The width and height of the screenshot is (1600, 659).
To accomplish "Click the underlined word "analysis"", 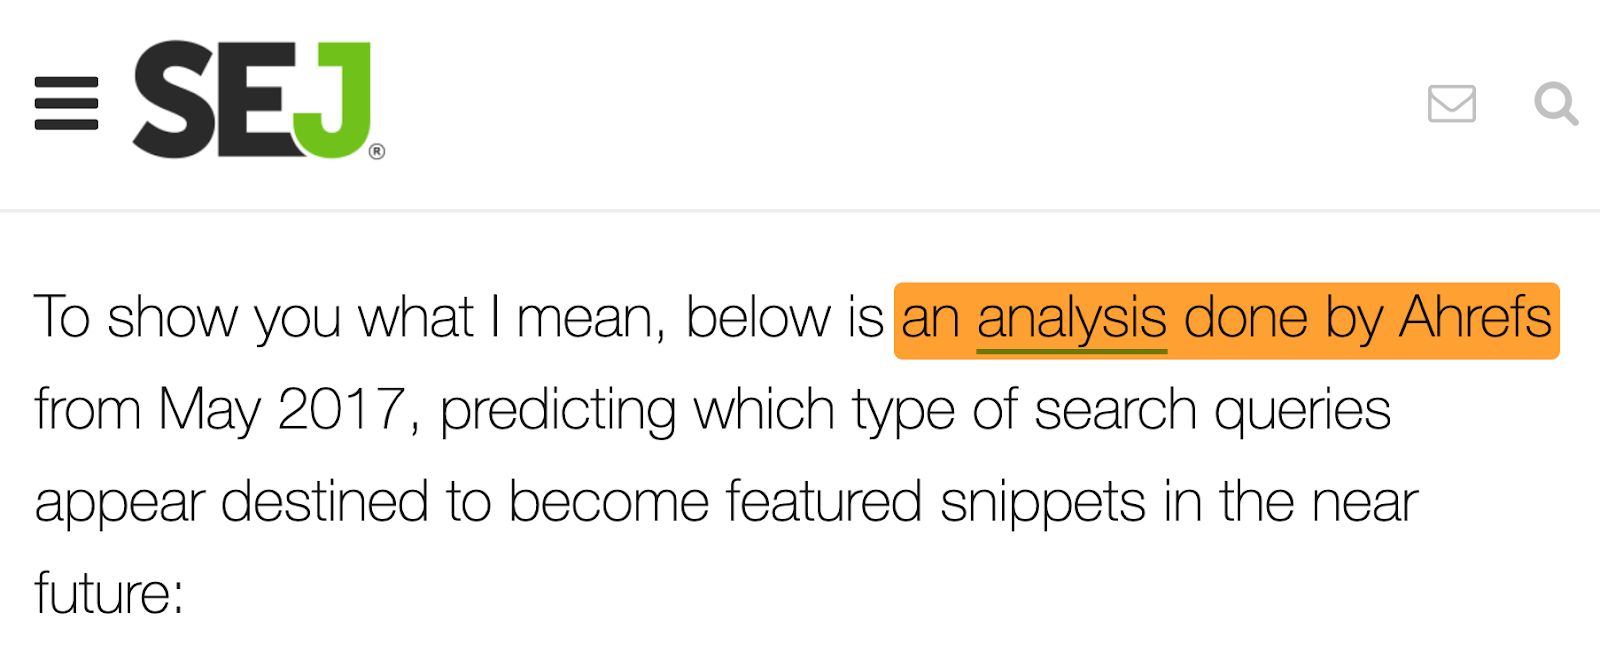I will (1072, 320).
